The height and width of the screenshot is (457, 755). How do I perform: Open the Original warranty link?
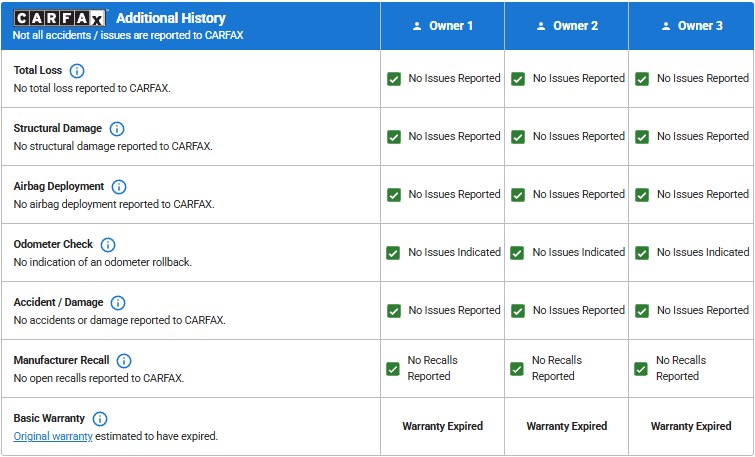[x=53, y=436]
